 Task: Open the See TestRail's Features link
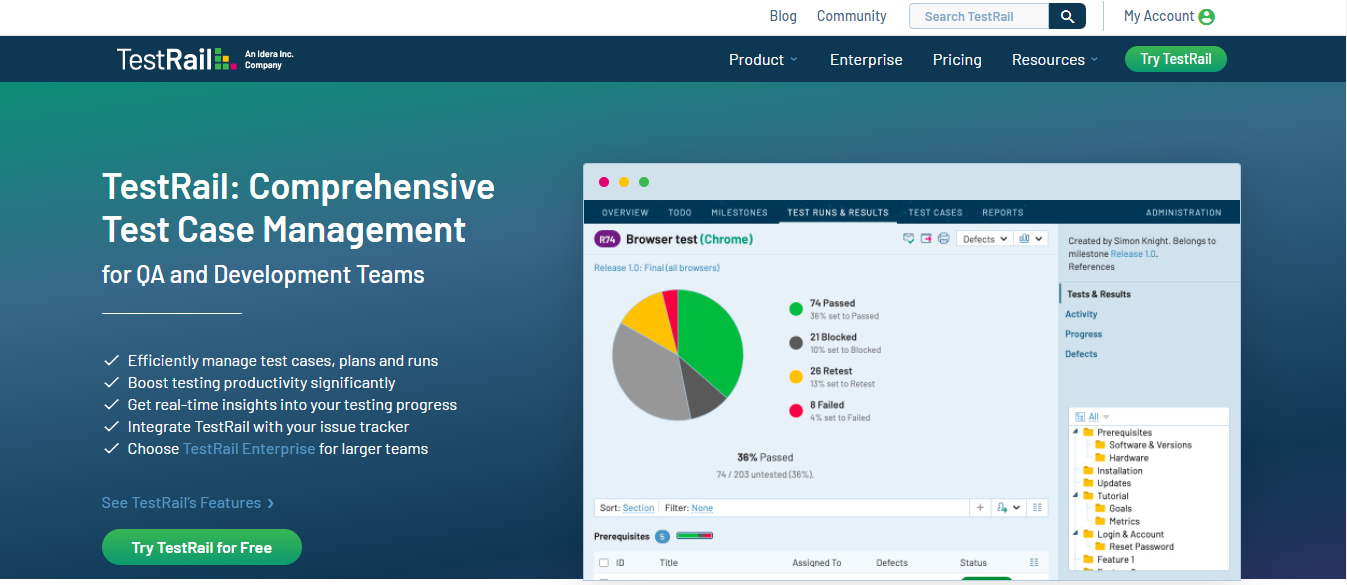tap(188, 503)
